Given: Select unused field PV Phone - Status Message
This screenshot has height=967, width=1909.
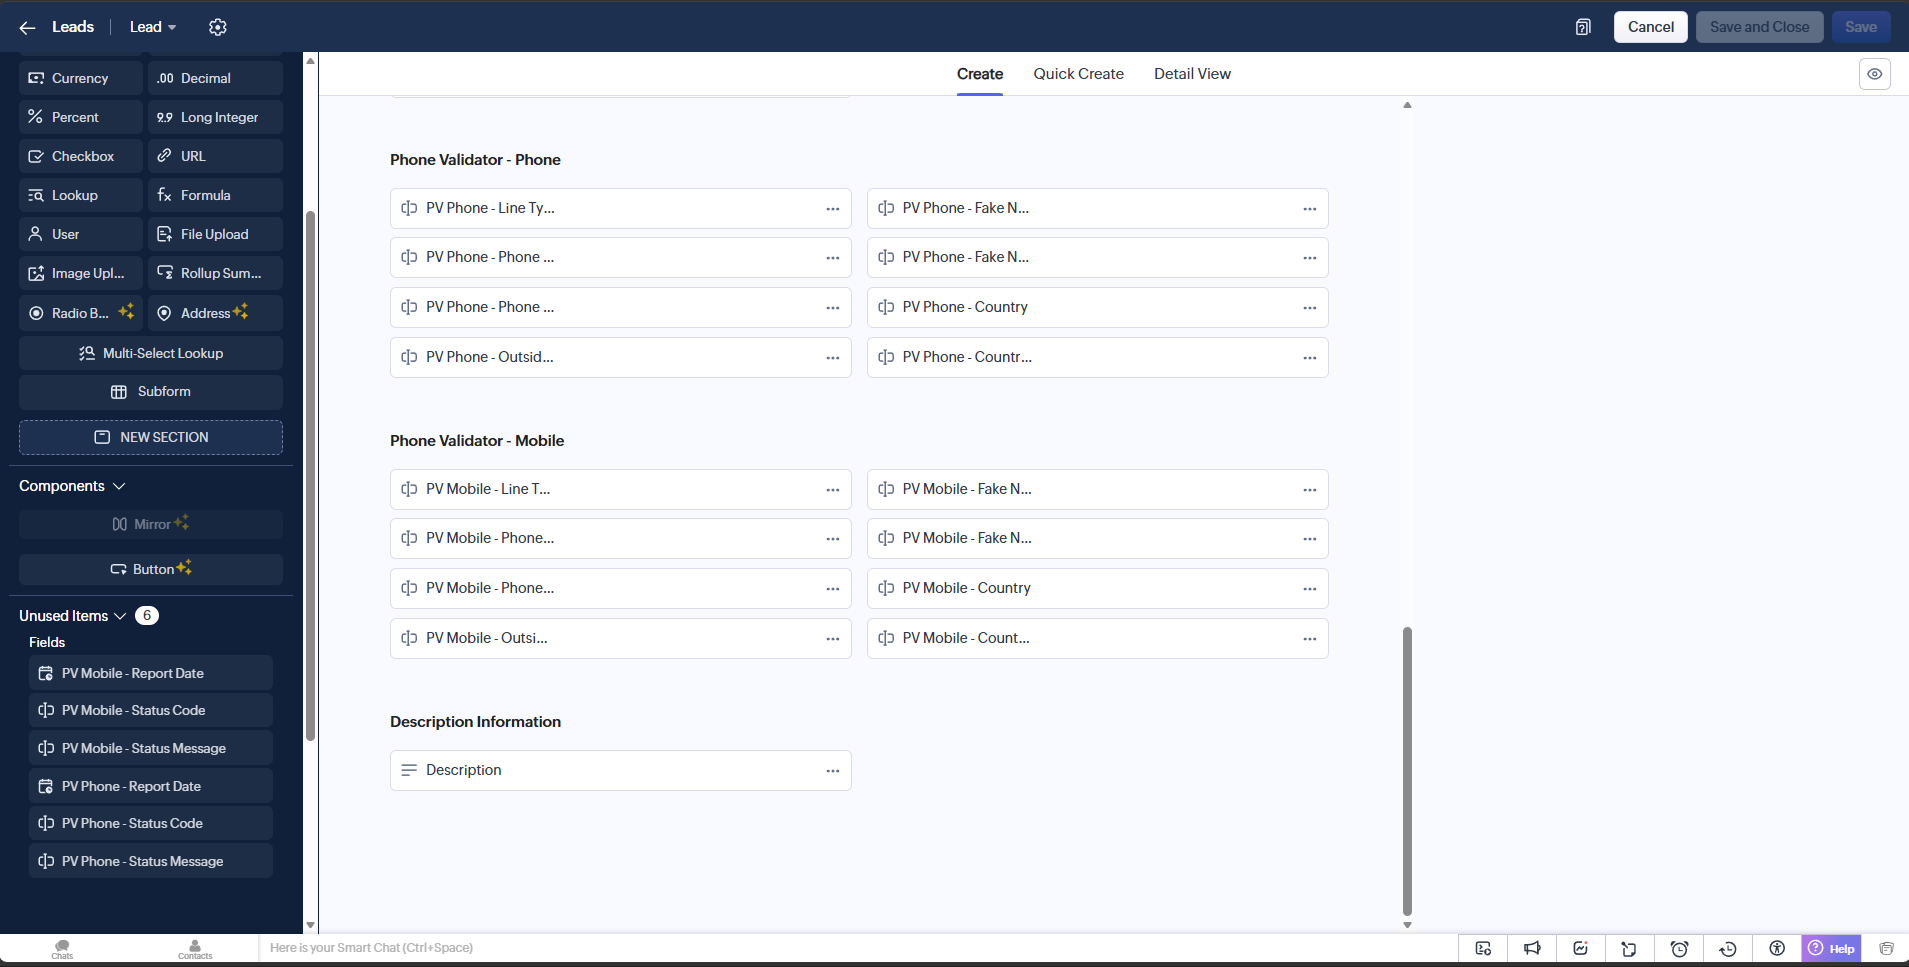Looking at the screenshot, I should pyautogui.click(x=151, y=861).
